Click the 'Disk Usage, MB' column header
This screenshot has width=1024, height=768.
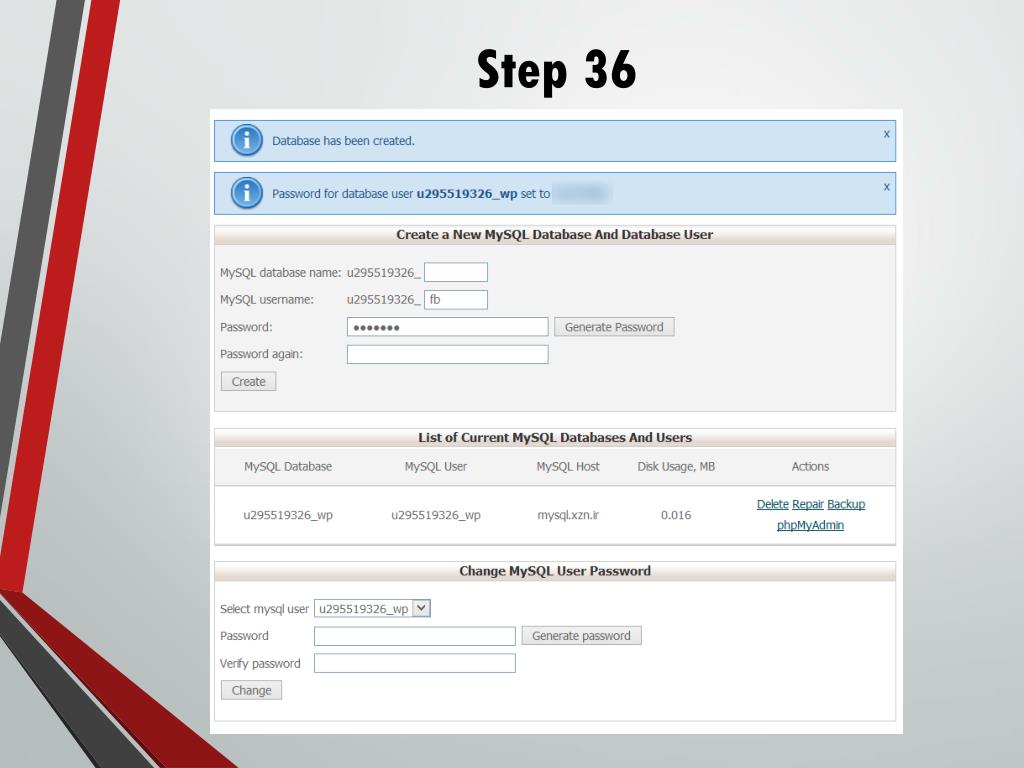pyautogui.click(x=676, y=466)
